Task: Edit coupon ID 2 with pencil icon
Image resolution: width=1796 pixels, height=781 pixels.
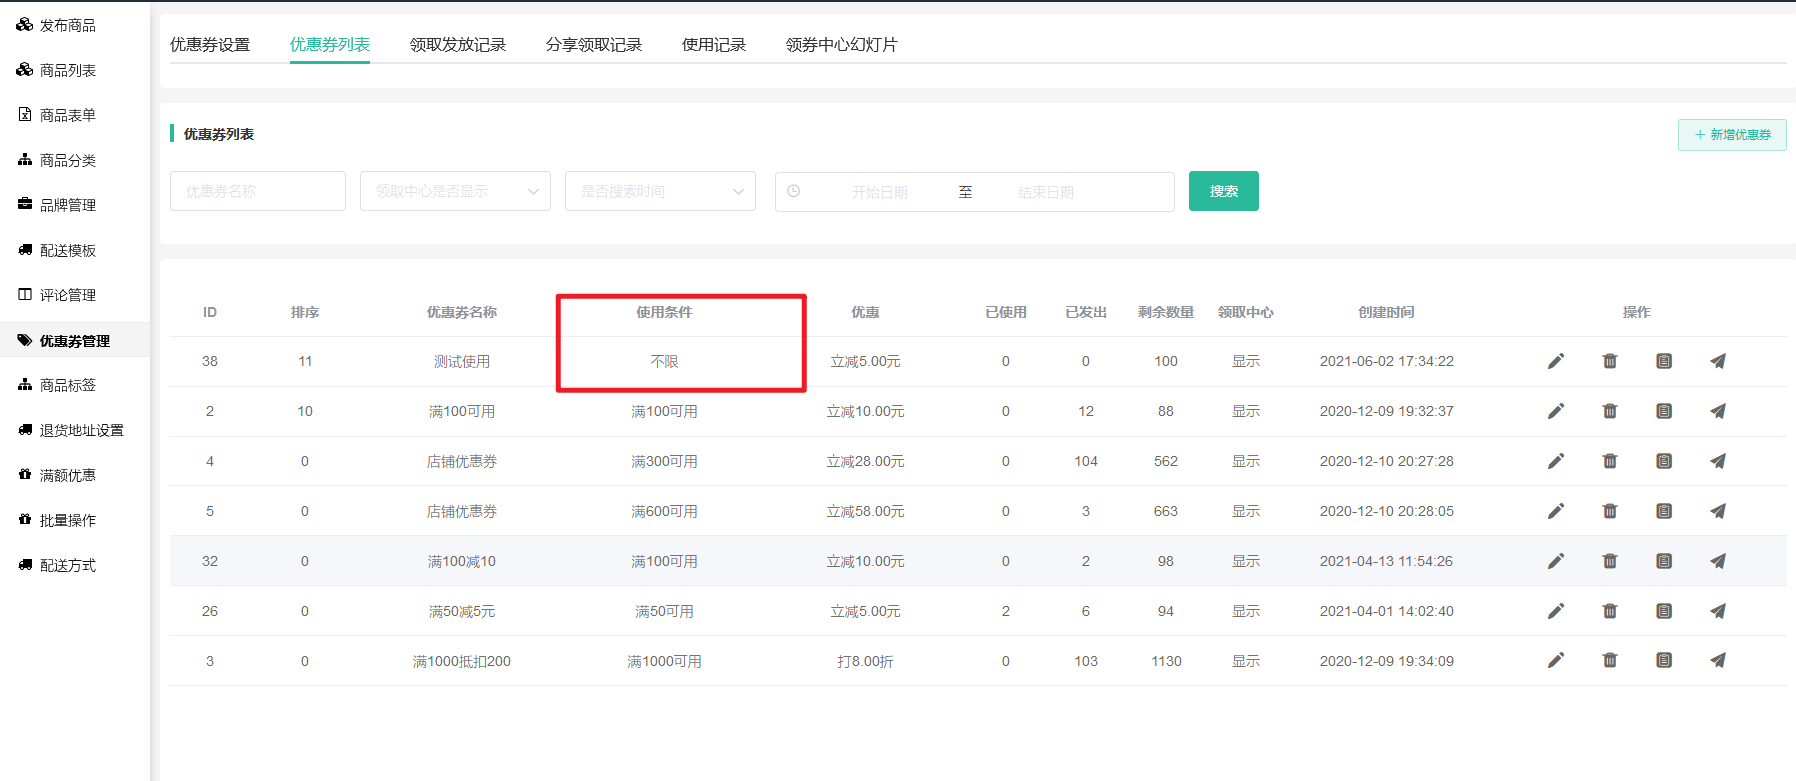Action: pos(1556,411)
